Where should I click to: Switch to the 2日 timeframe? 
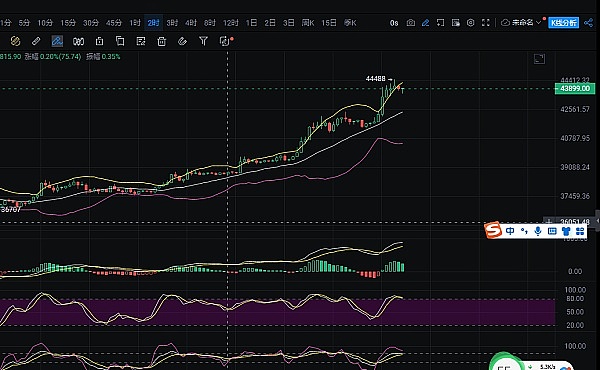[270, 23]
